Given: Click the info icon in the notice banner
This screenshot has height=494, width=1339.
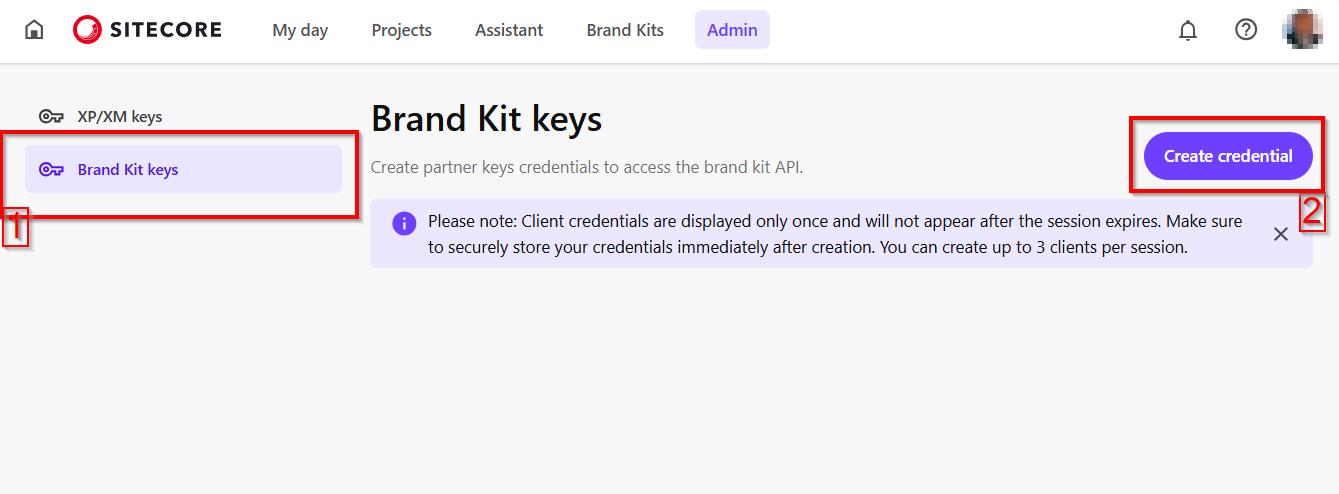Looking at the screenshot, I should pyautogui.click(x=404, y=222).
